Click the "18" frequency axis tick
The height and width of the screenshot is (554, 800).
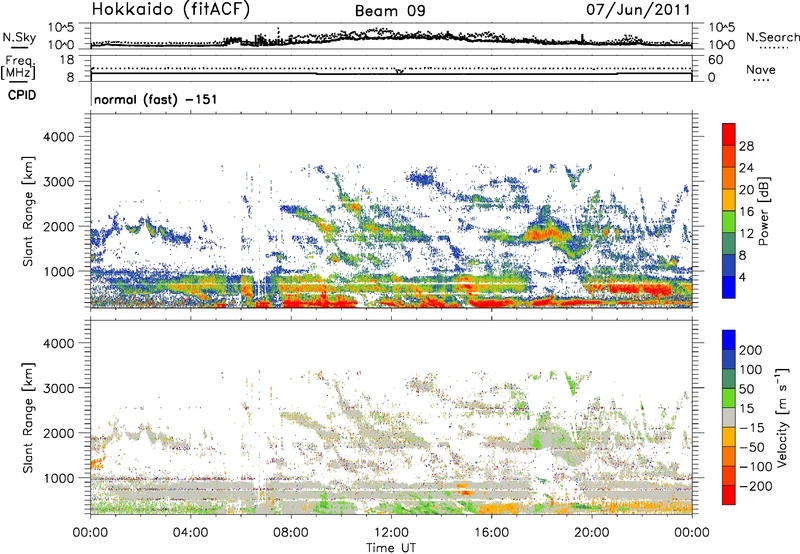67,60
